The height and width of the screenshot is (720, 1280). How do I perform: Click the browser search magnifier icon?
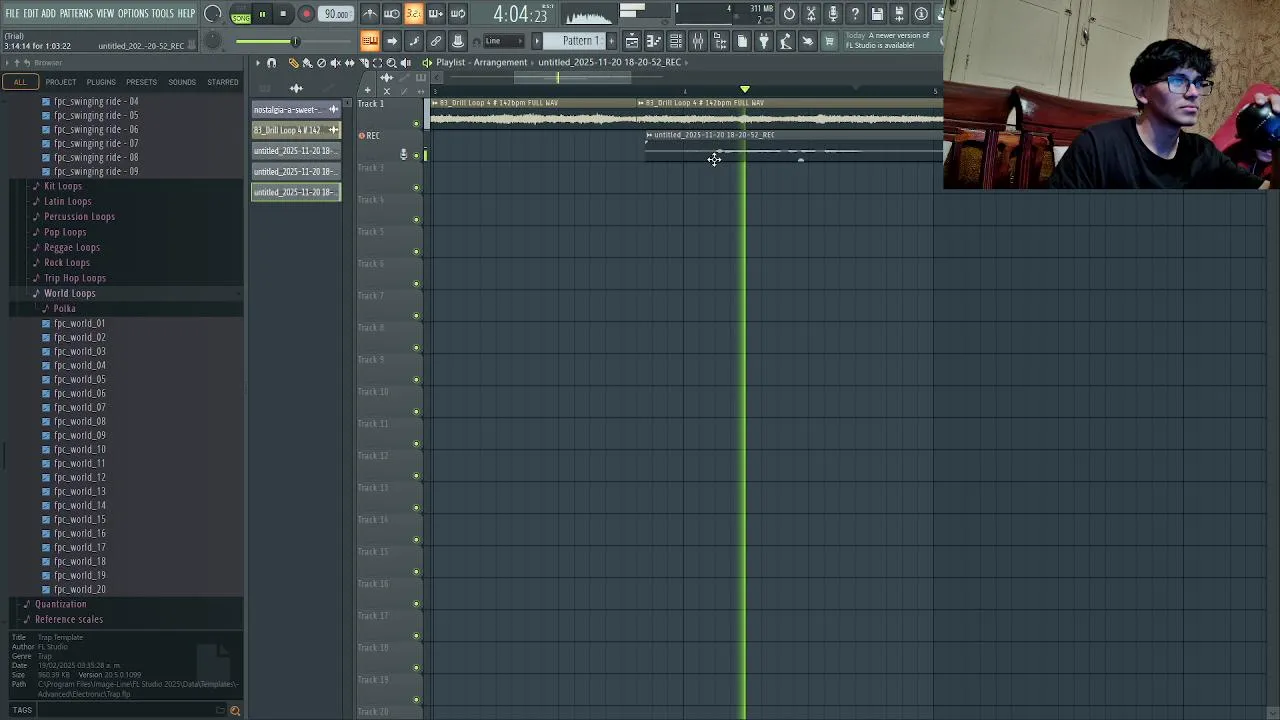point(235,711)
